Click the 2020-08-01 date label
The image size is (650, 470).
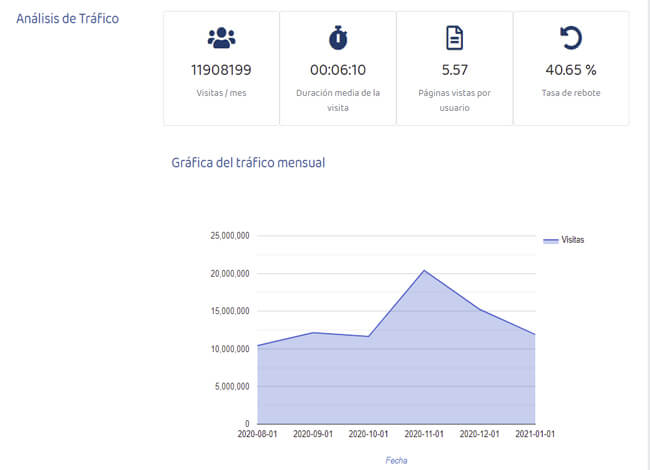click(x=257, y=434)
